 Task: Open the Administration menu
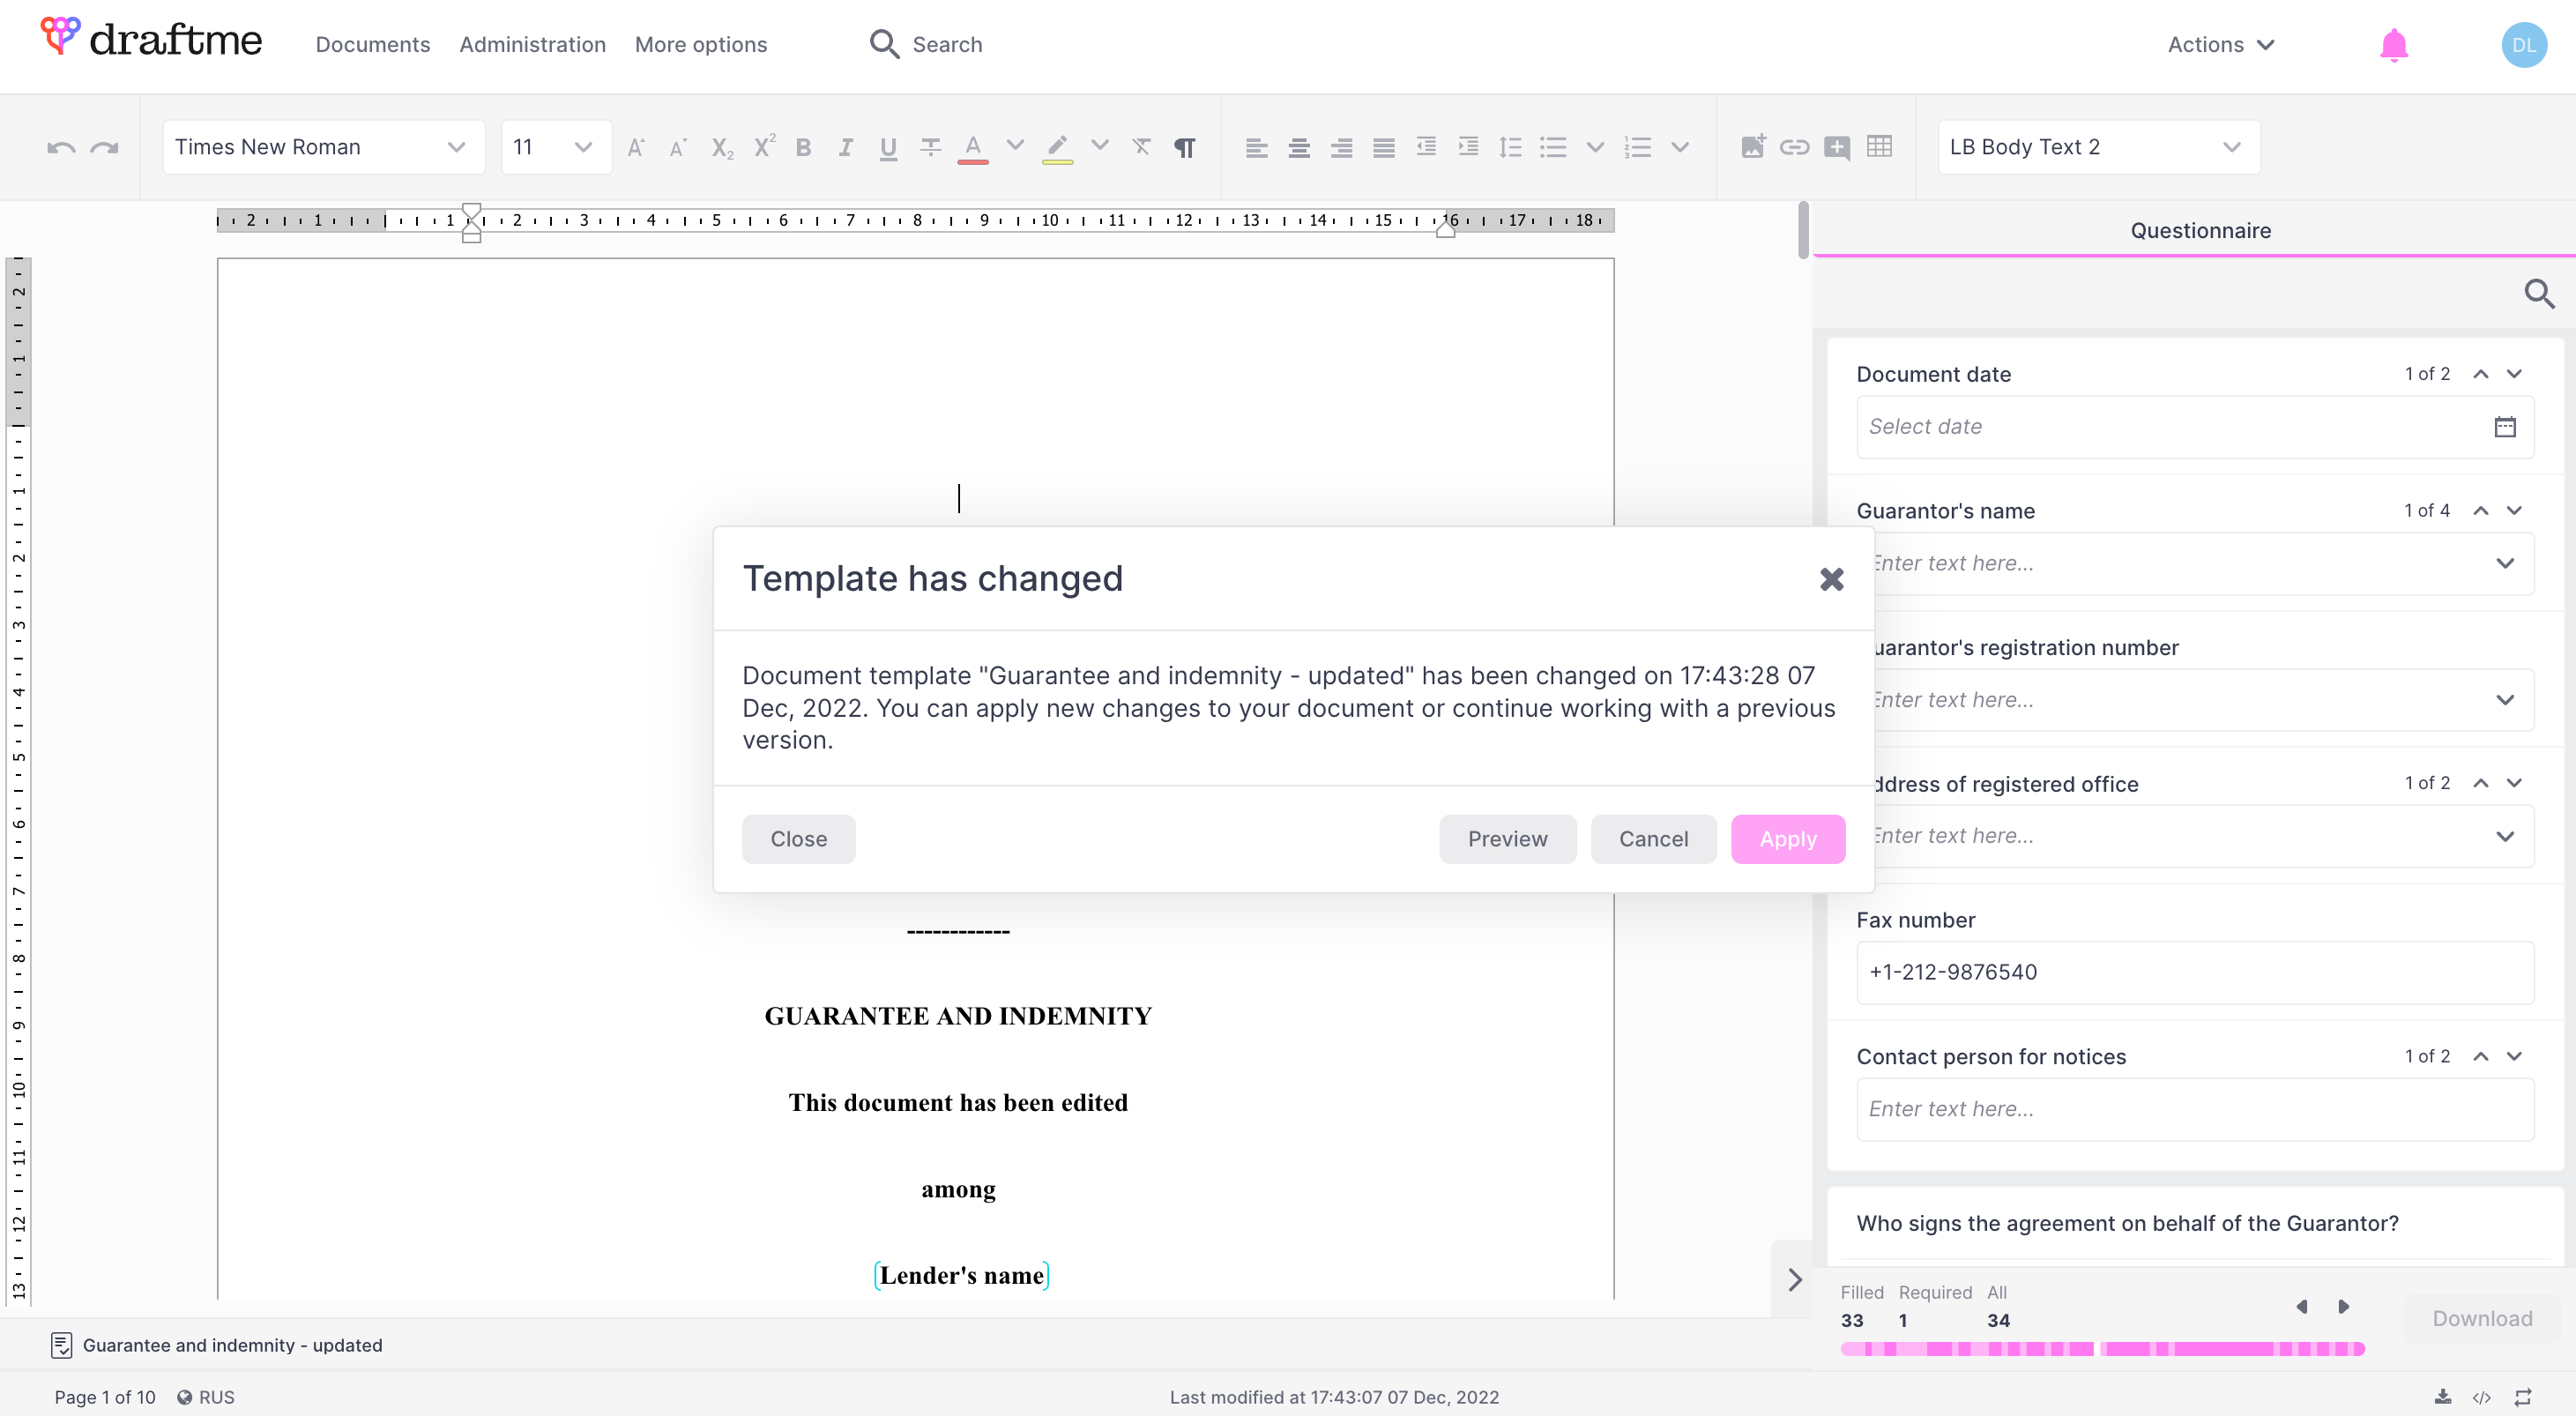pos(532,45)
